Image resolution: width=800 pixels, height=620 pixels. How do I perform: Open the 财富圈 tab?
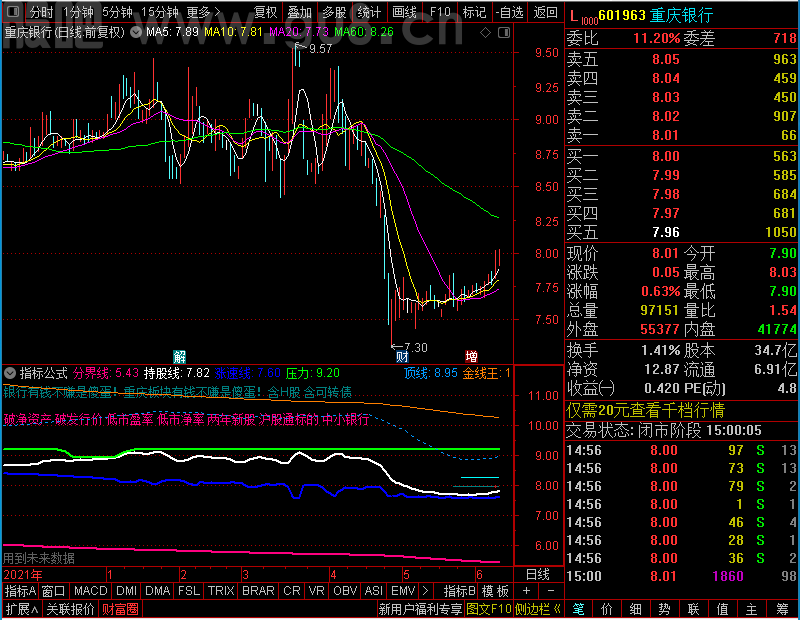pos(120,609)
